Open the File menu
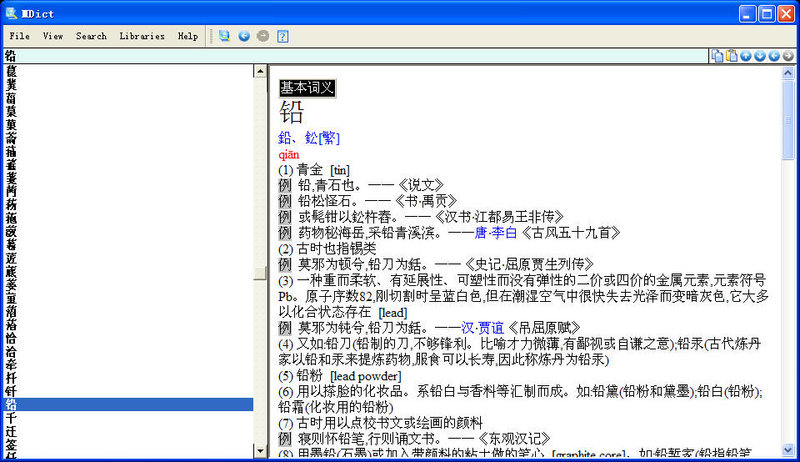The width and height of the screenshot is (800, 462). coord(19,36)
